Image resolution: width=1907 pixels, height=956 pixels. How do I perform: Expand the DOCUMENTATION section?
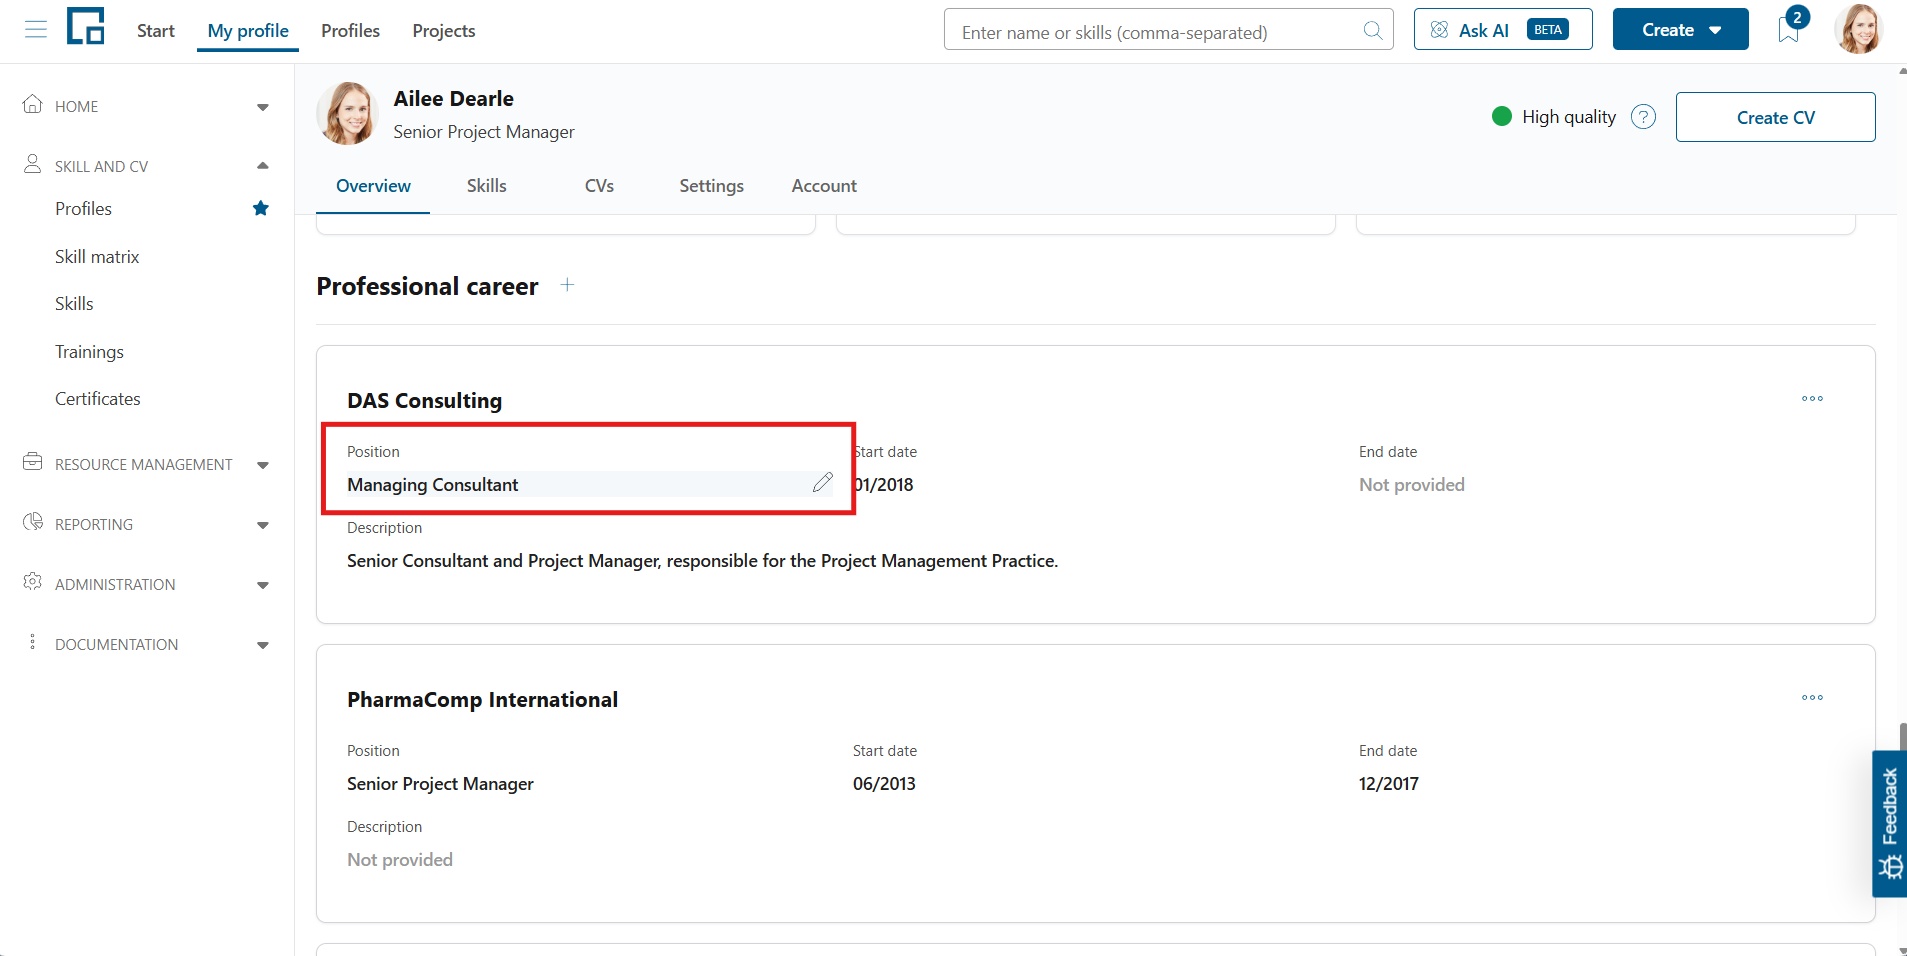pyautogui.click(x=263, y=645)
